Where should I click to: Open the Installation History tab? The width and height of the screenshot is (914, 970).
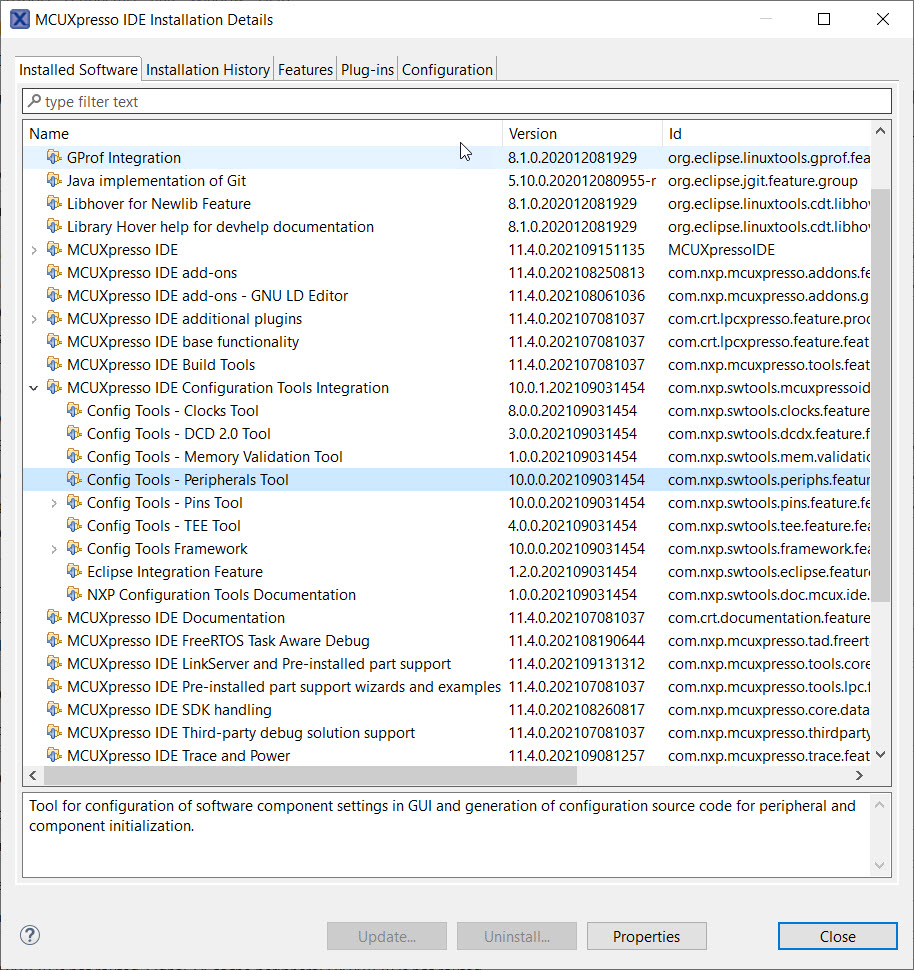point(207,69)
